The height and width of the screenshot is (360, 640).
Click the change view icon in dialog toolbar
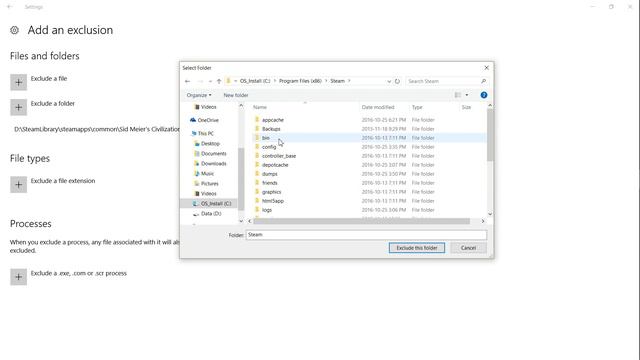point(458,95)
